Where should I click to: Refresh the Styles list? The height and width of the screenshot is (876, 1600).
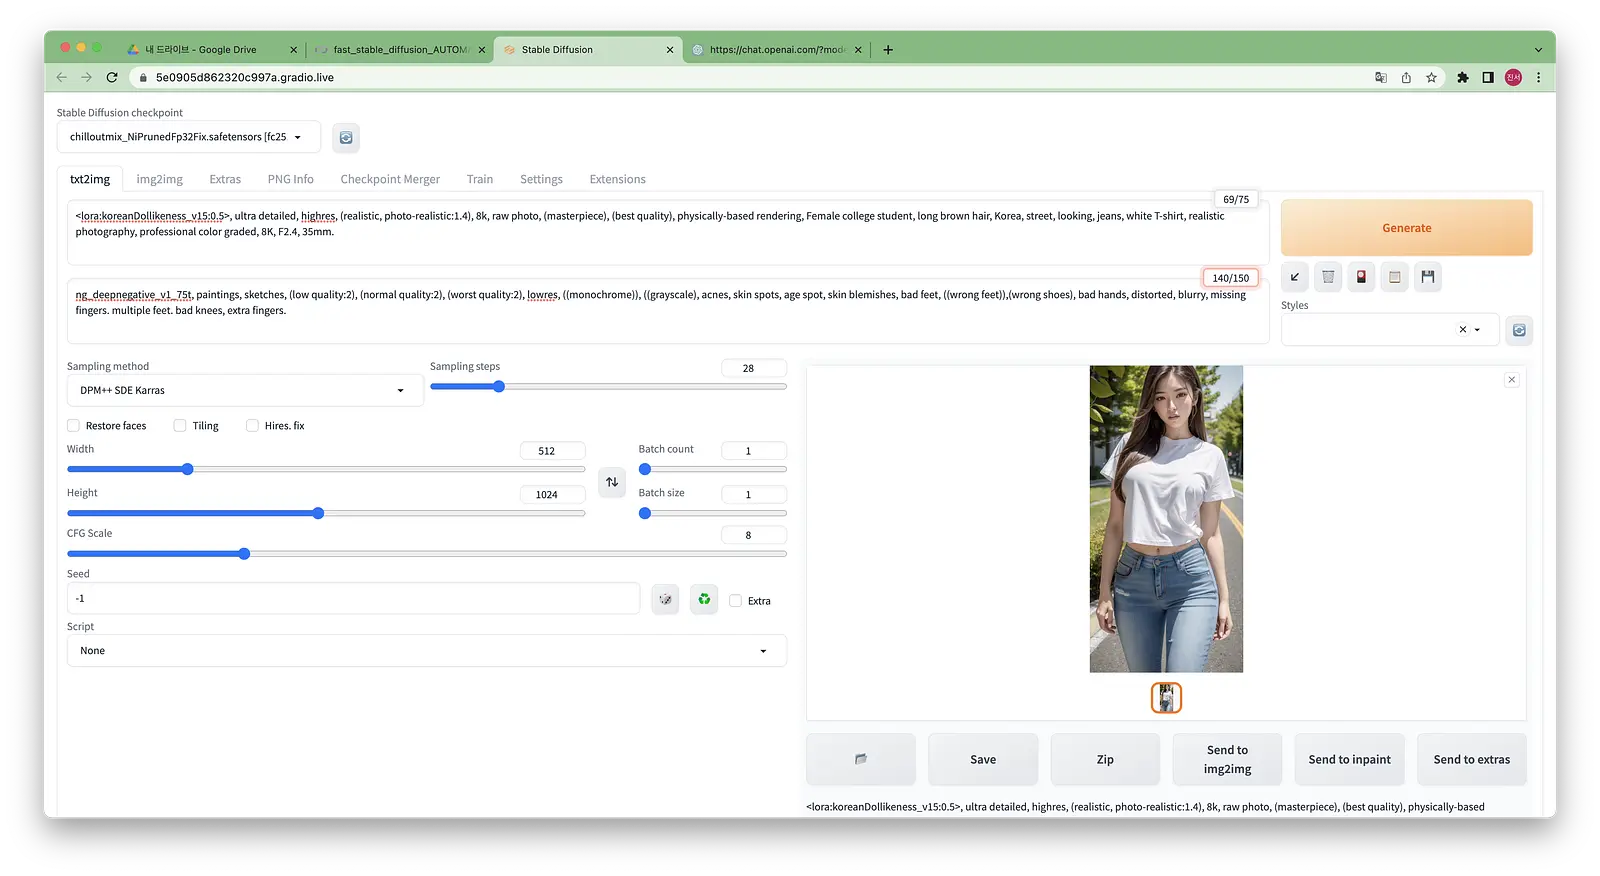[1519, 330]
